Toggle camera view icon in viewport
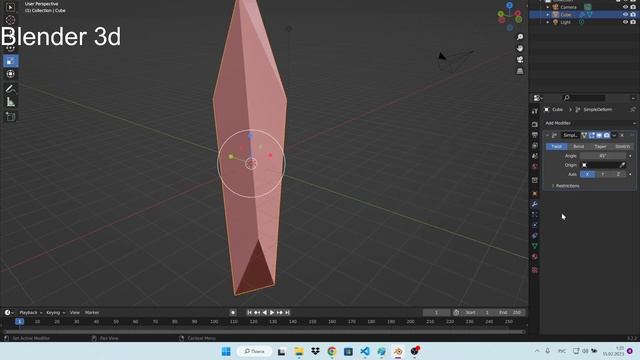The image size is (640, 360). pyautogui.click(x=520, y=60)
